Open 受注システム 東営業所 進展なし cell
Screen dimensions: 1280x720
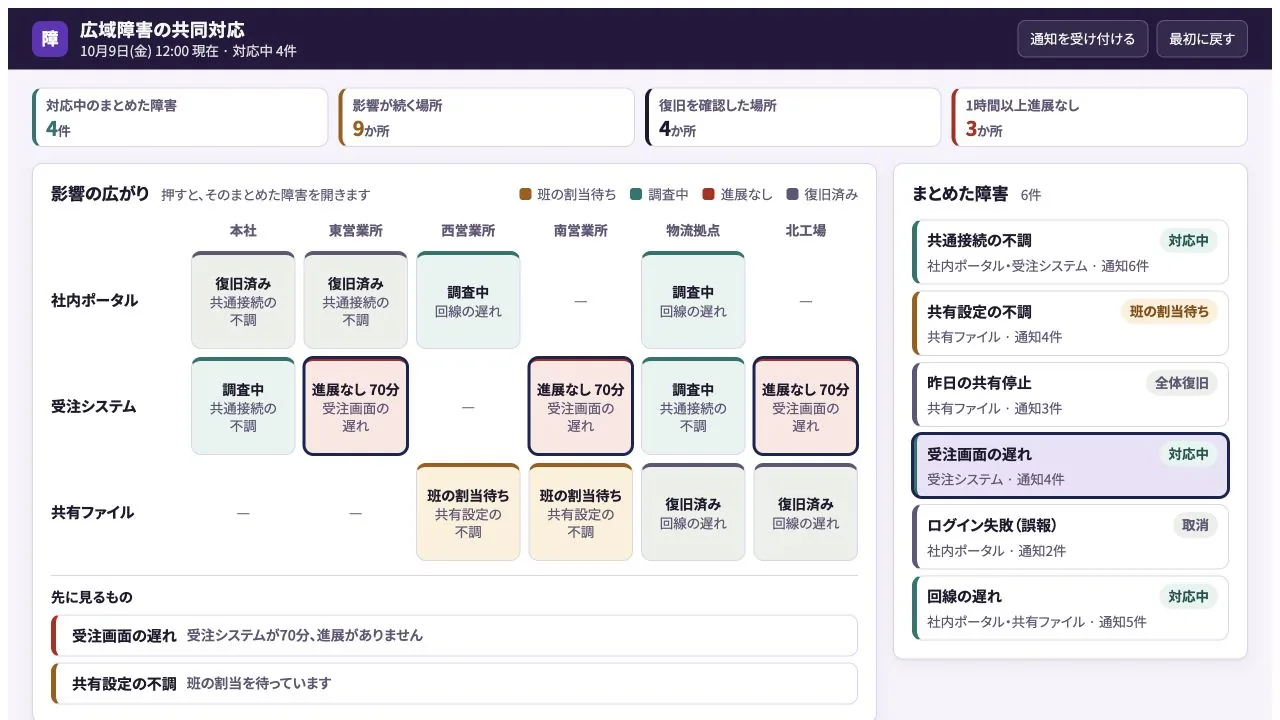coord(356,406)
